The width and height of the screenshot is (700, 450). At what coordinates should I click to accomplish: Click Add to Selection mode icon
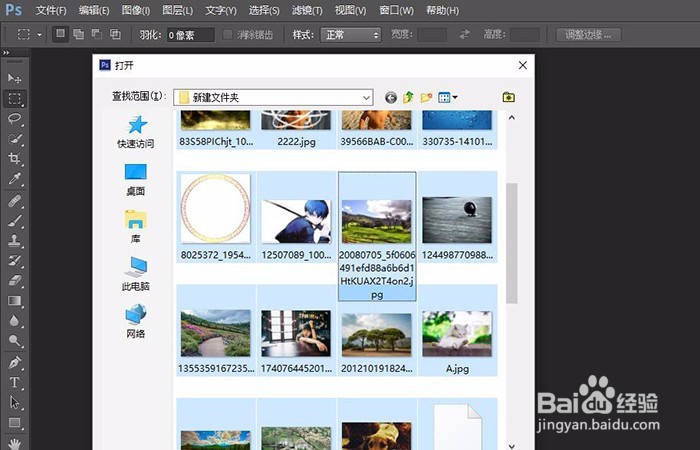79,34
